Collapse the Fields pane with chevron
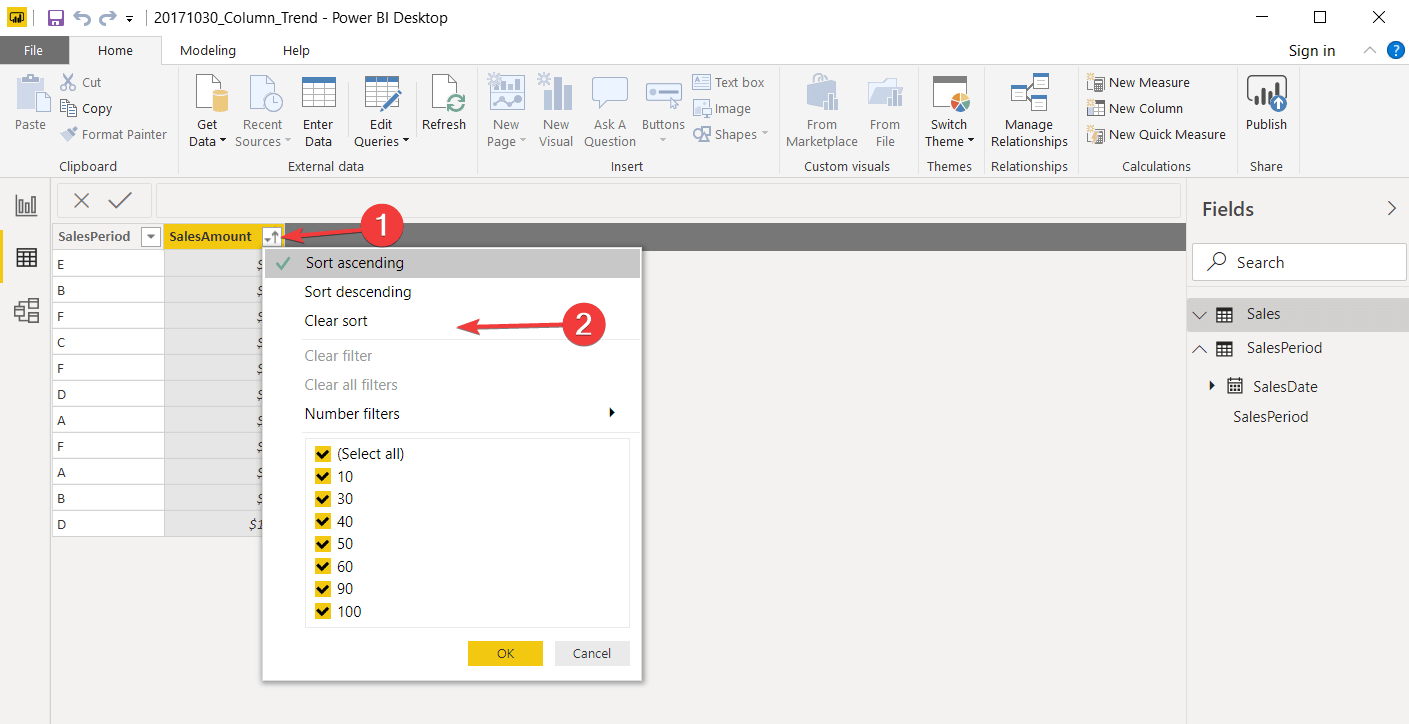 coord(1391,208)
